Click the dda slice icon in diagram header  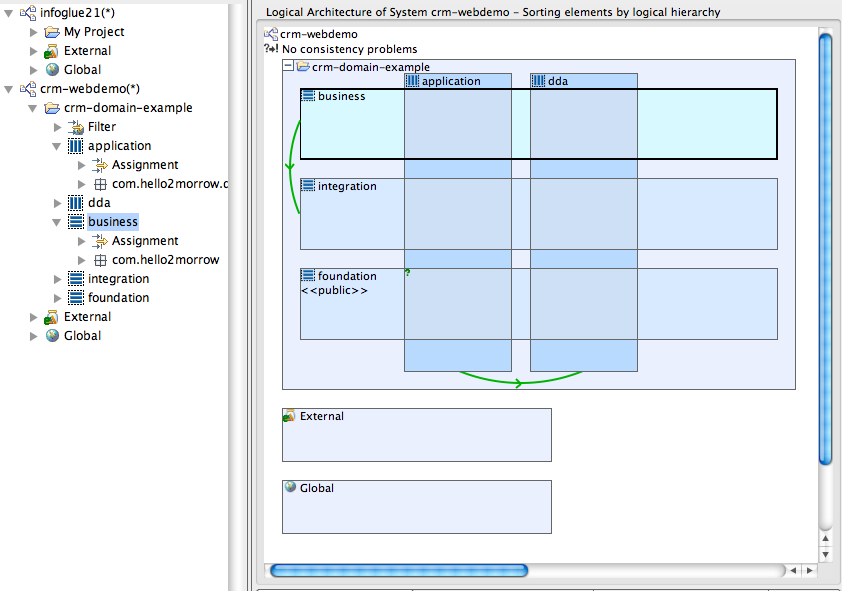tap(538, 81)
